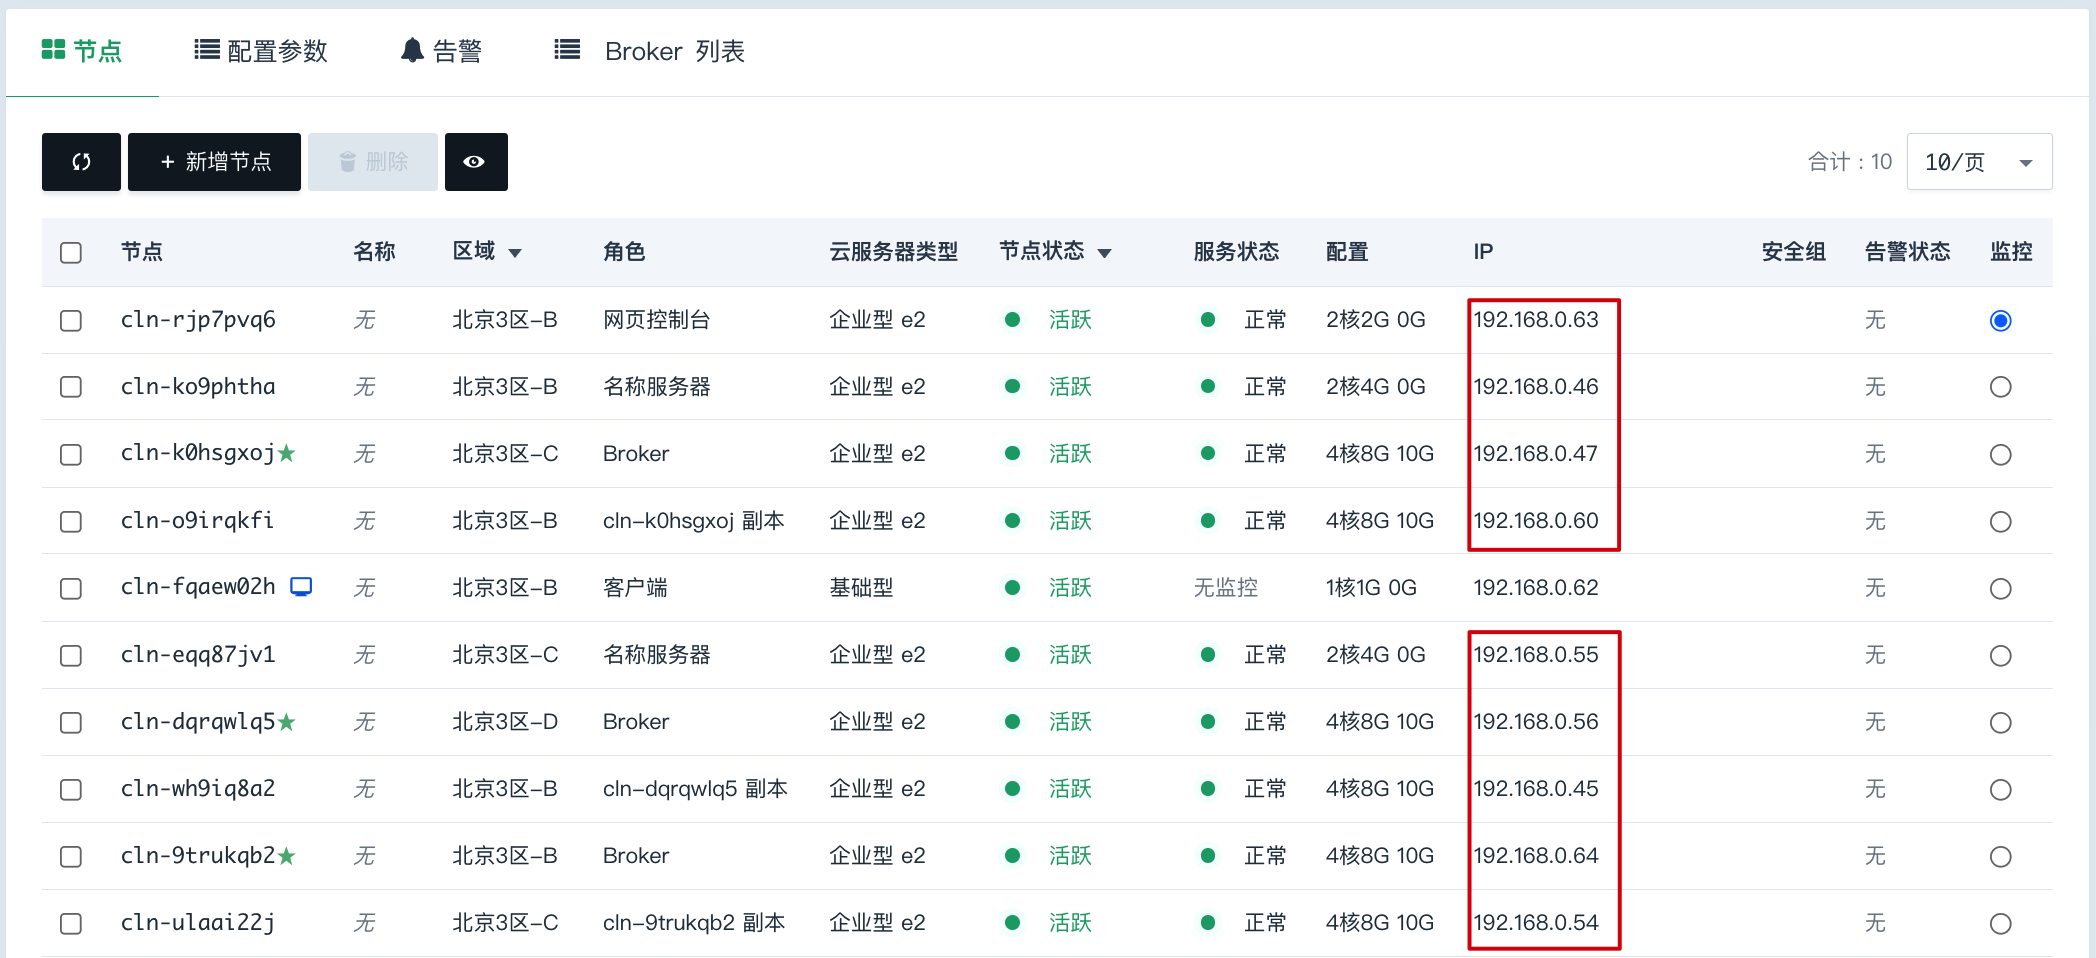
Task: Click the green 服务状态 dot for cln-ko9phtha
Action: pos(1208,386)
